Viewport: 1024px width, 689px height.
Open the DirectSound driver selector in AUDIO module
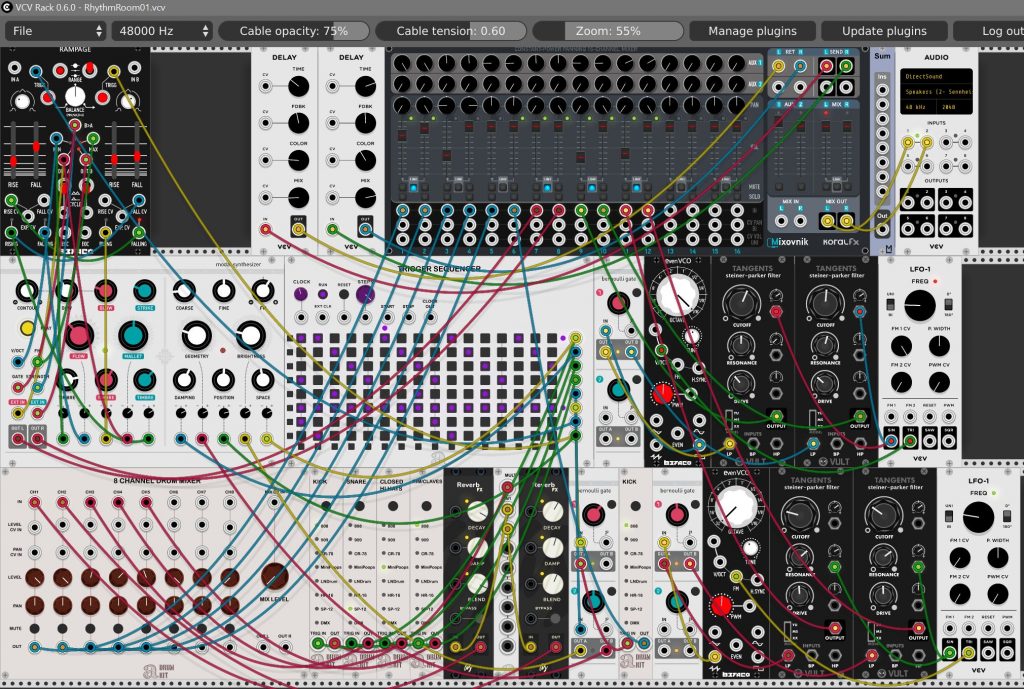(936, 76)
